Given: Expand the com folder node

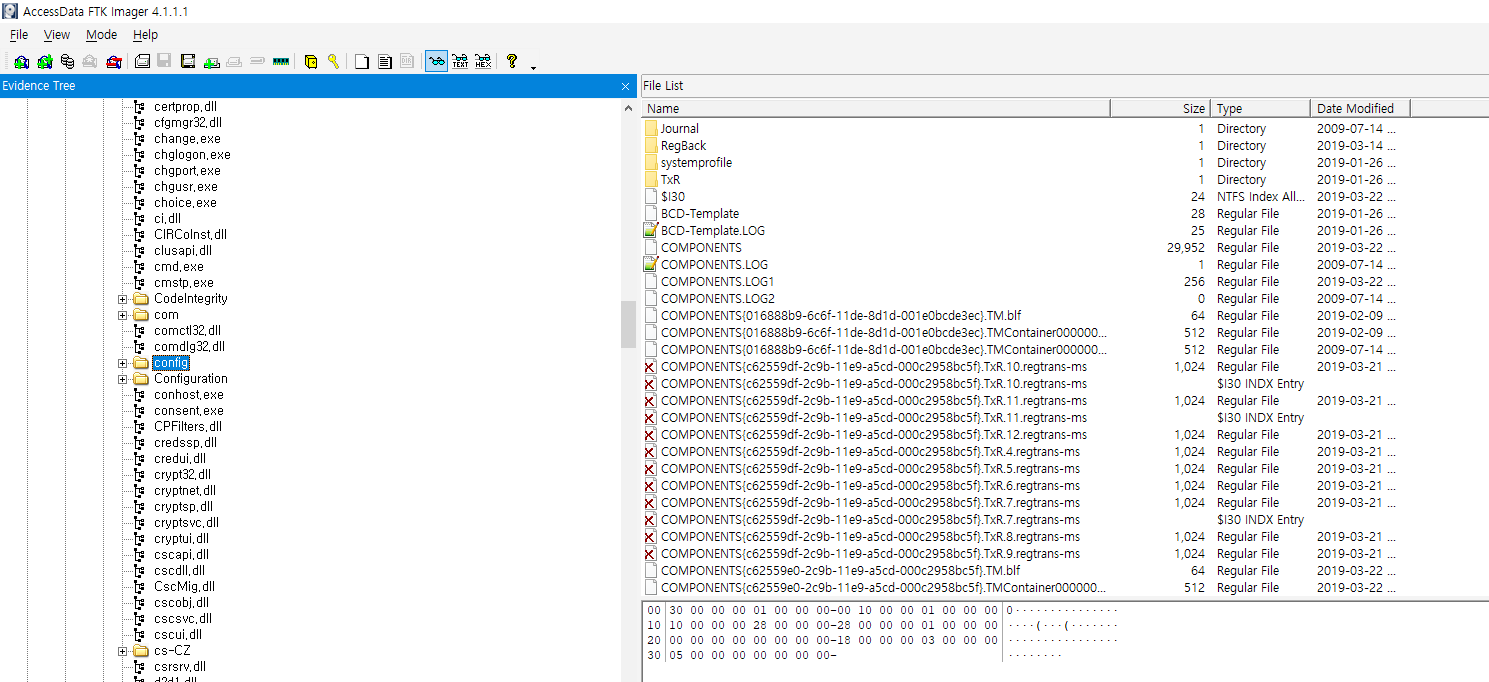Looking at the screenshot, I should coord(123,315).
